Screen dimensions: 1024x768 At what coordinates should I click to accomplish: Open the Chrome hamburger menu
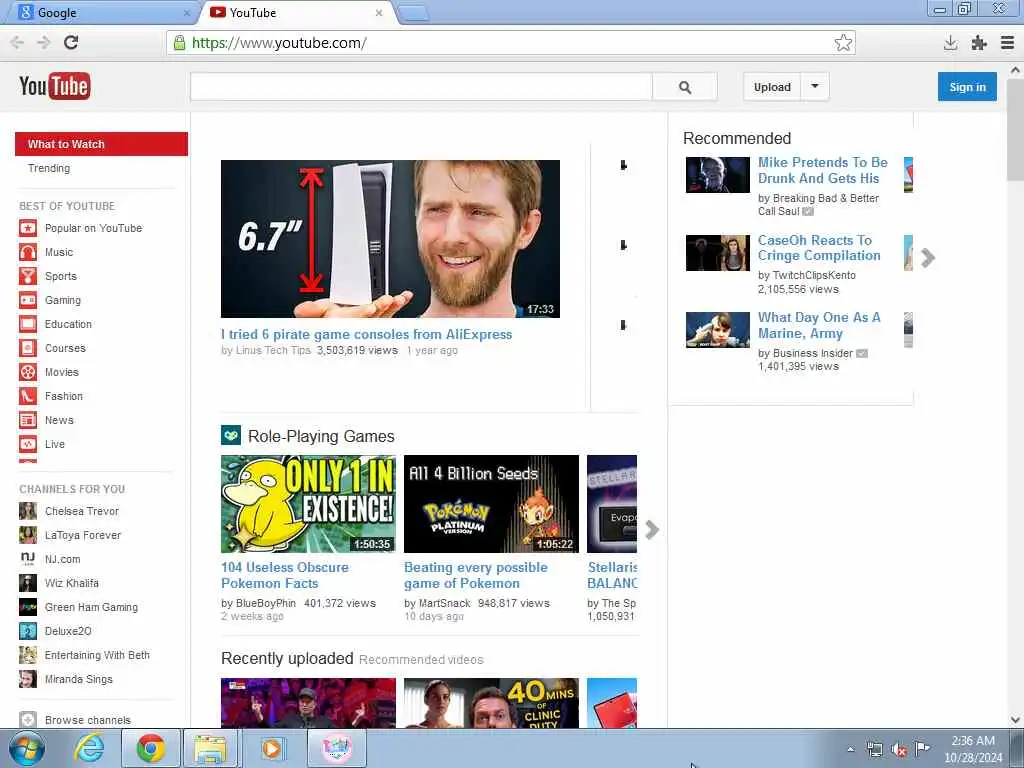1007,43
